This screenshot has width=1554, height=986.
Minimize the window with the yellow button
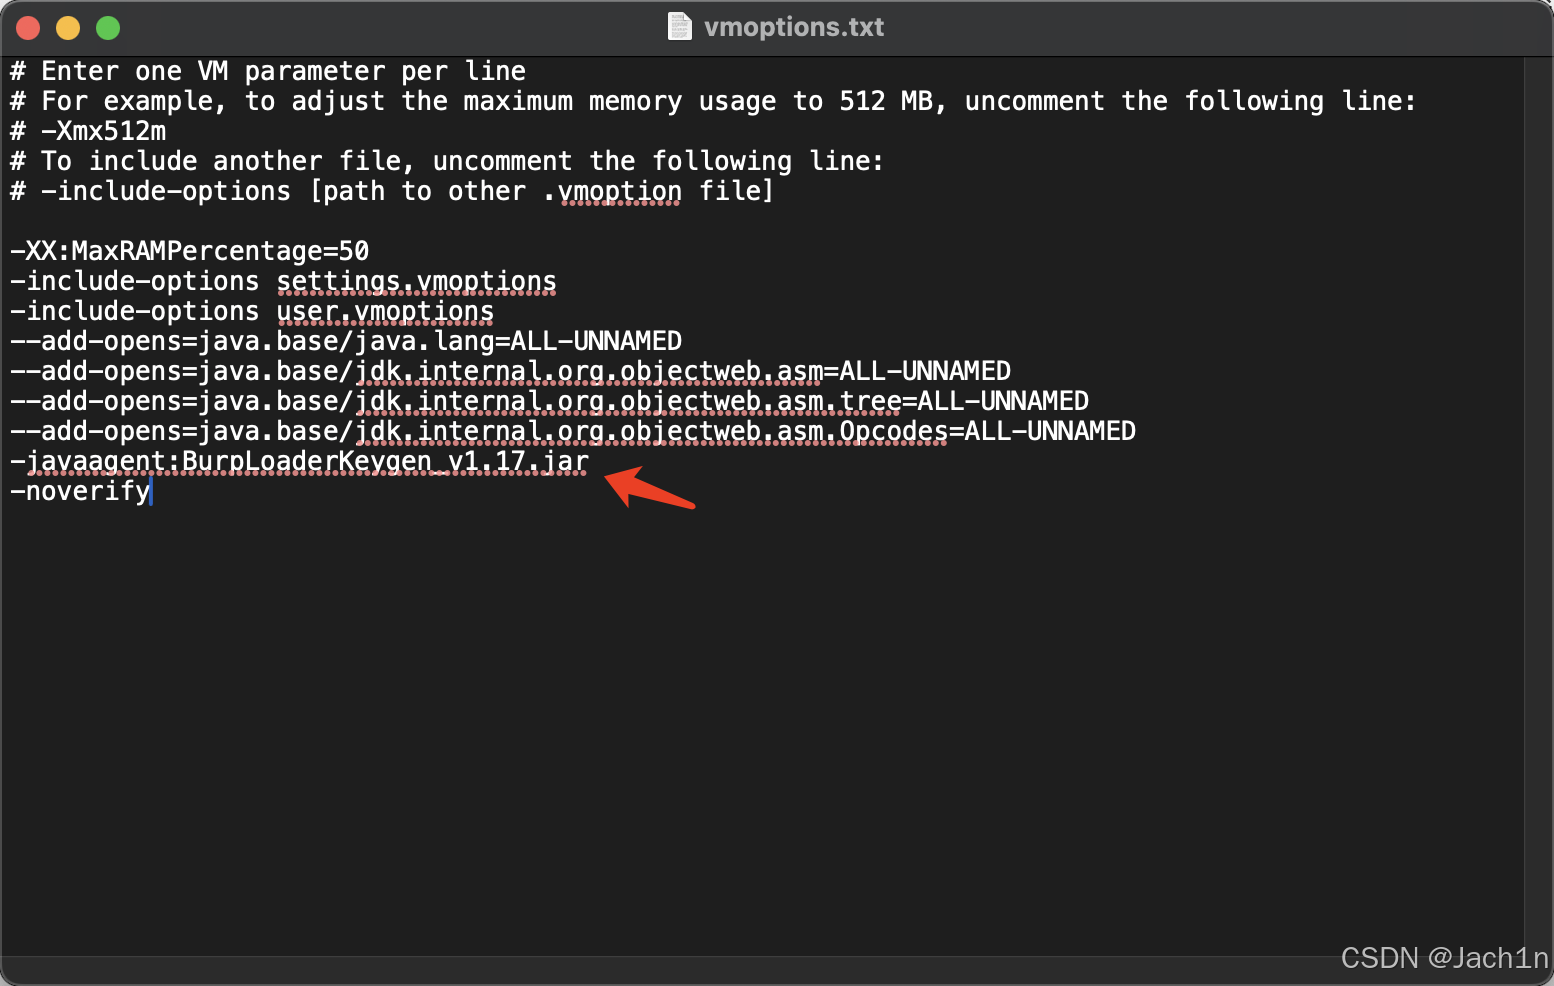point(68,28)
